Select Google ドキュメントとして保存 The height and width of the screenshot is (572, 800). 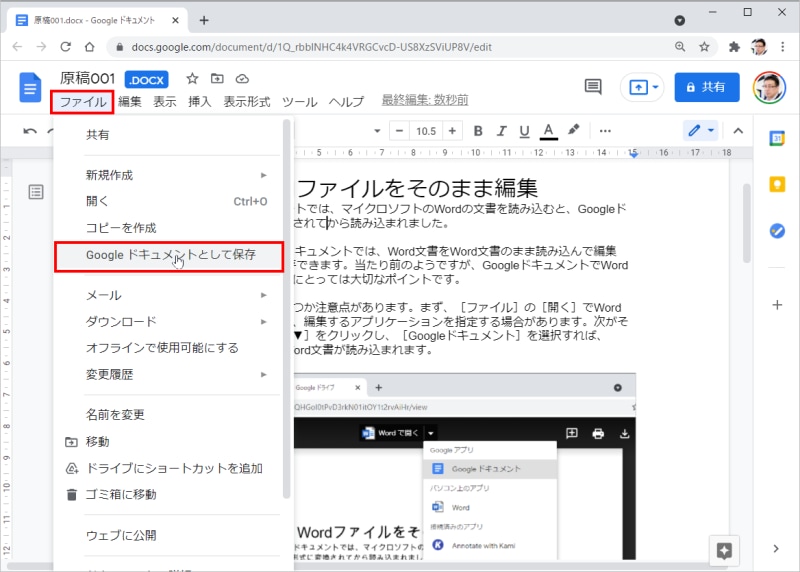coord(169,256)
